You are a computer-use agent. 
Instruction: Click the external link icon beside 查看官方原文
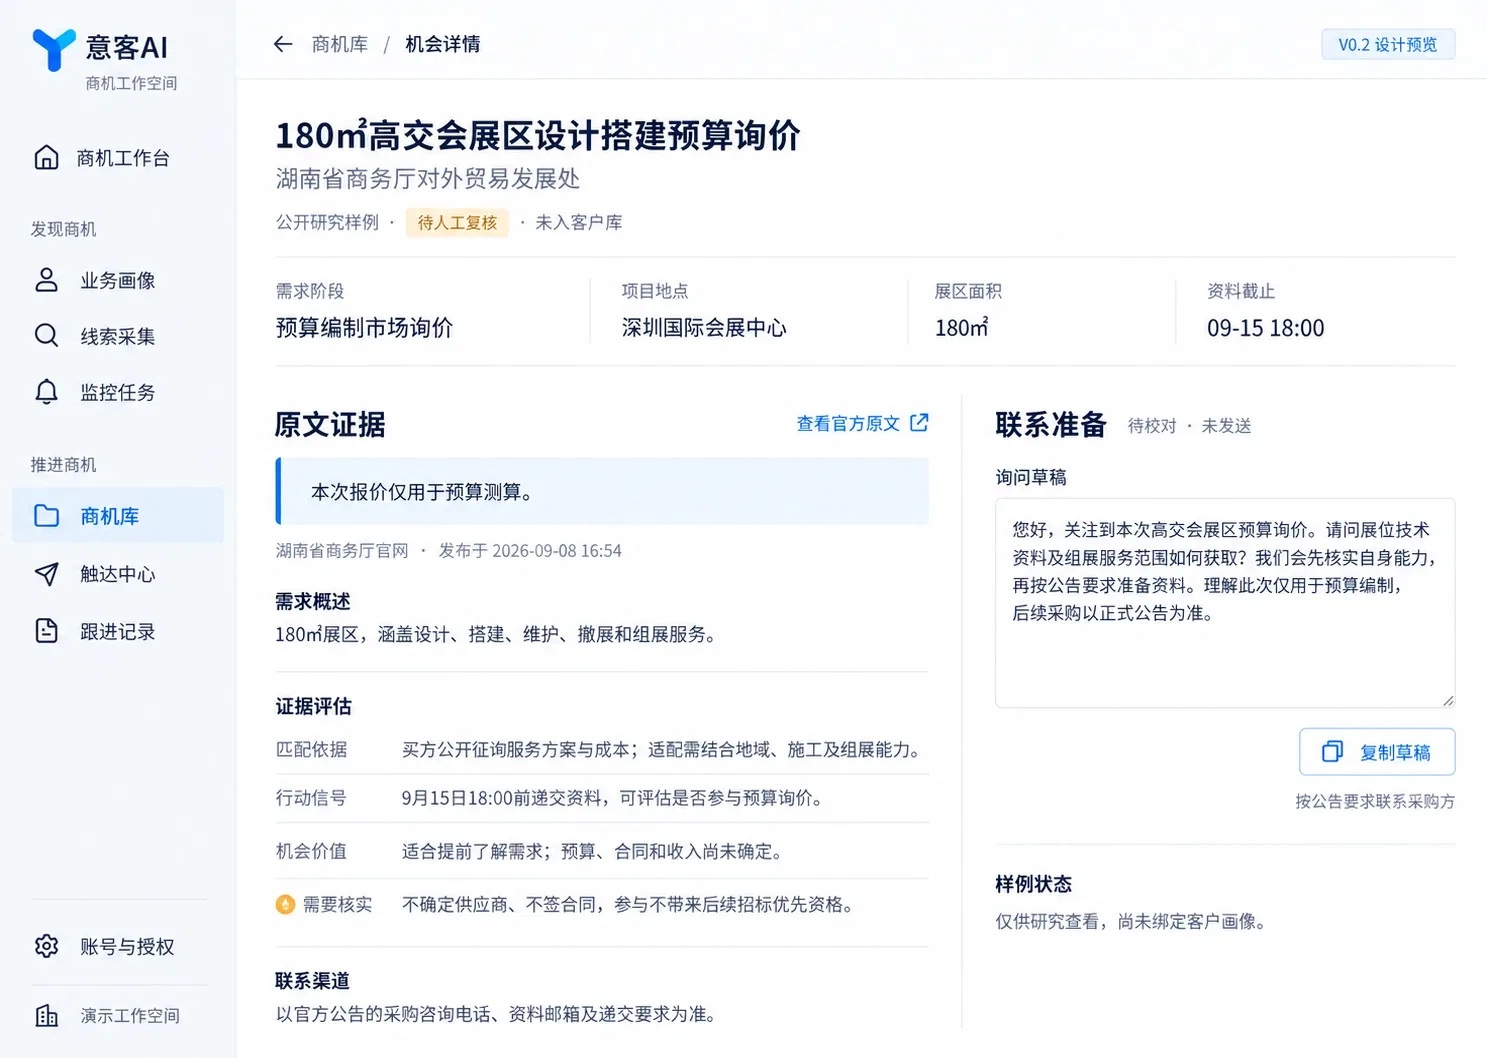919,422
